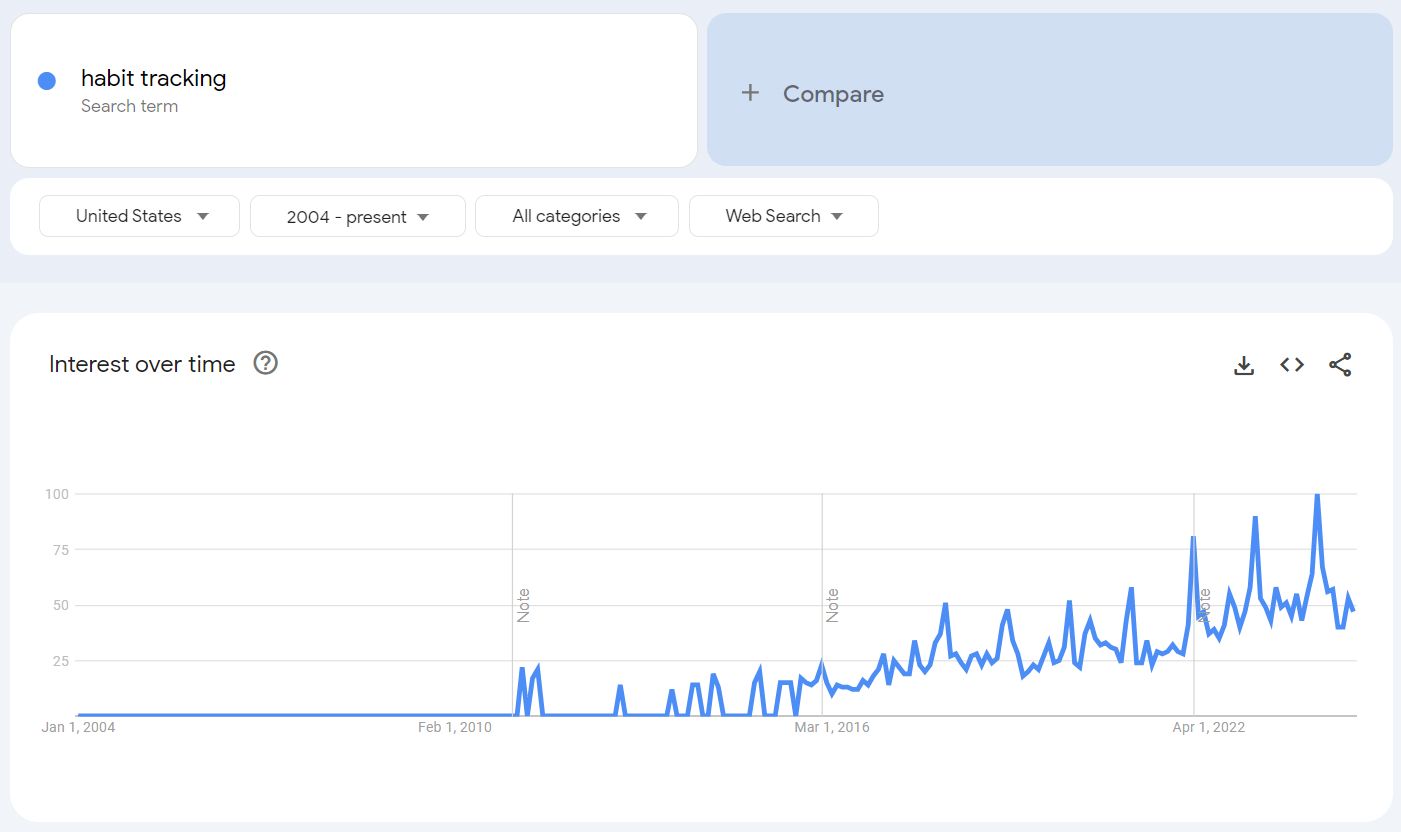This screenshot has height=832, width=1401.
Task: Edit the habit tracking search term
Action: tap(154, 79)
